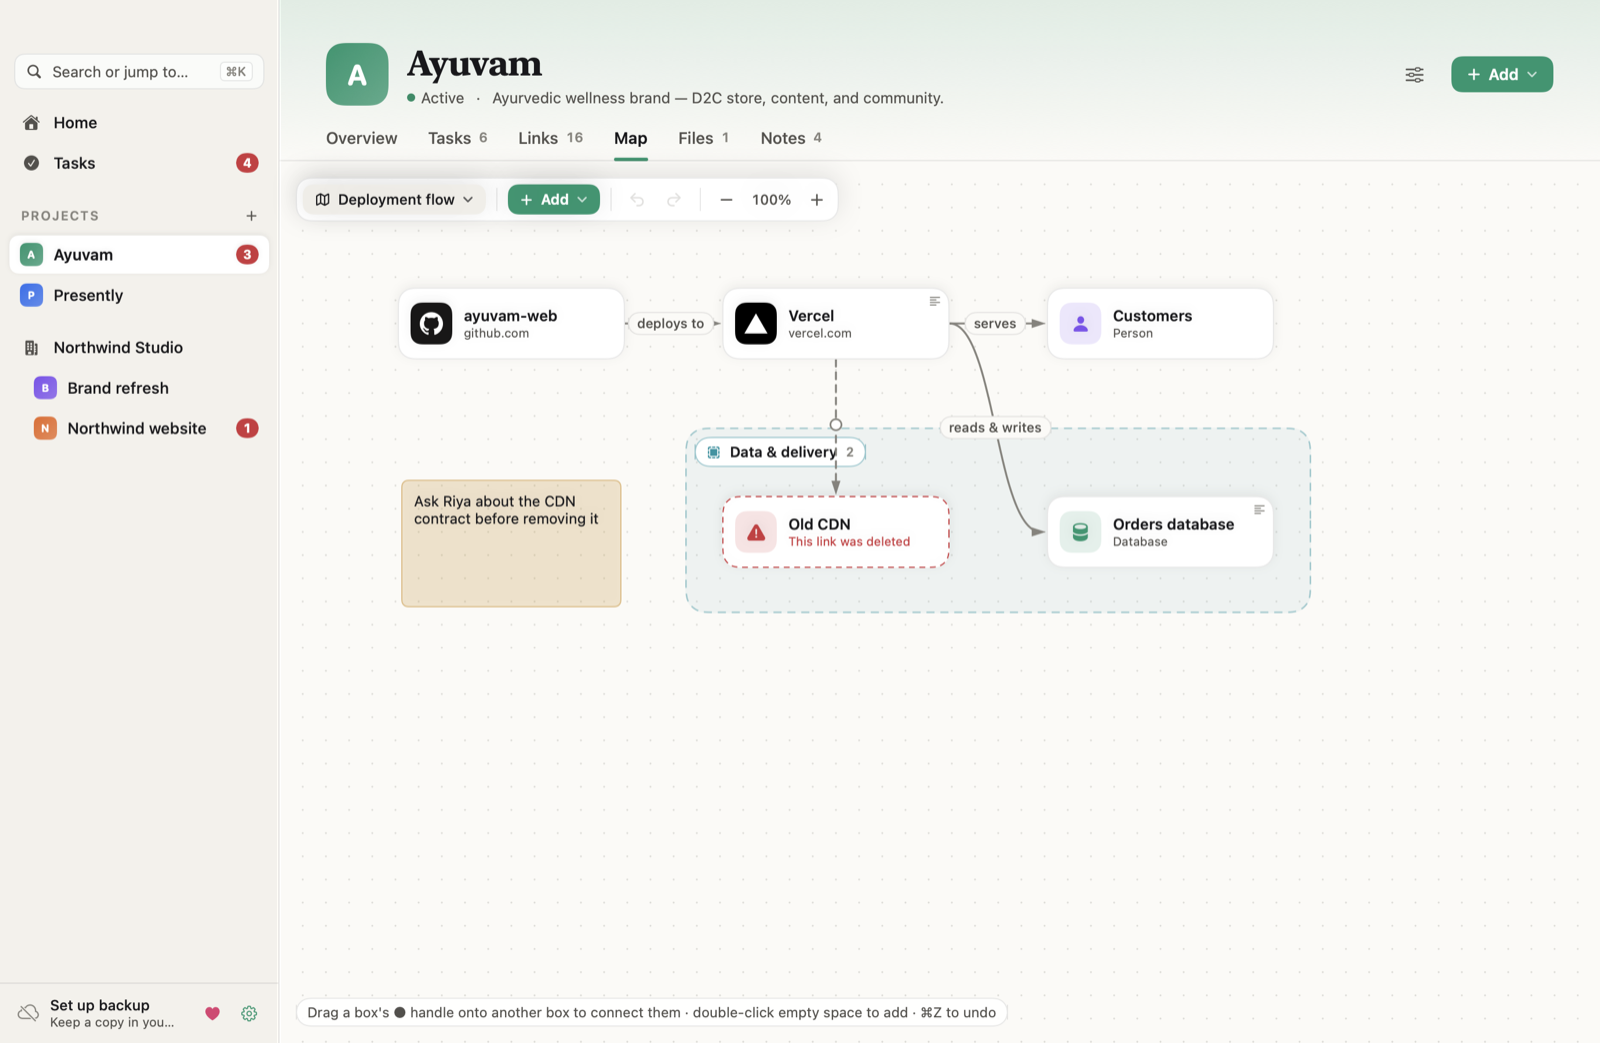Switch to the Overview tab
Image resolution: width=1600 pixels, height=1043 pixels.
(x=361, y=138)
